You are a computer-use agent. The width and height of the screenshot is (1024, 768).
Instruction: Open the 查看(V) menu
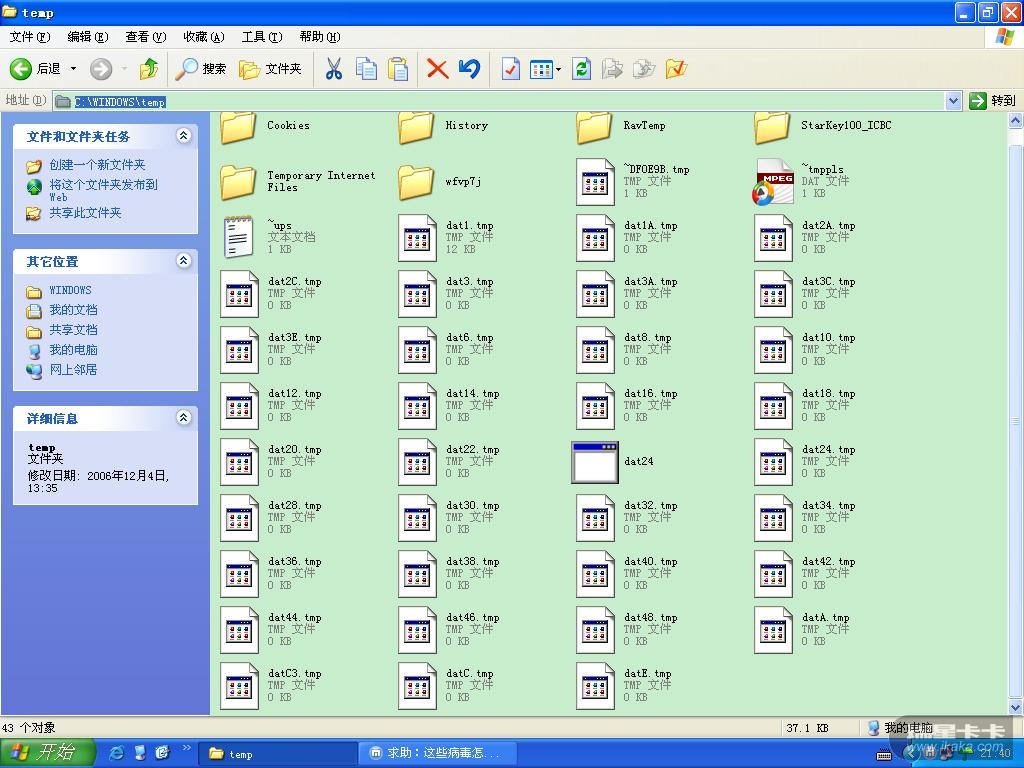[145, 37]
